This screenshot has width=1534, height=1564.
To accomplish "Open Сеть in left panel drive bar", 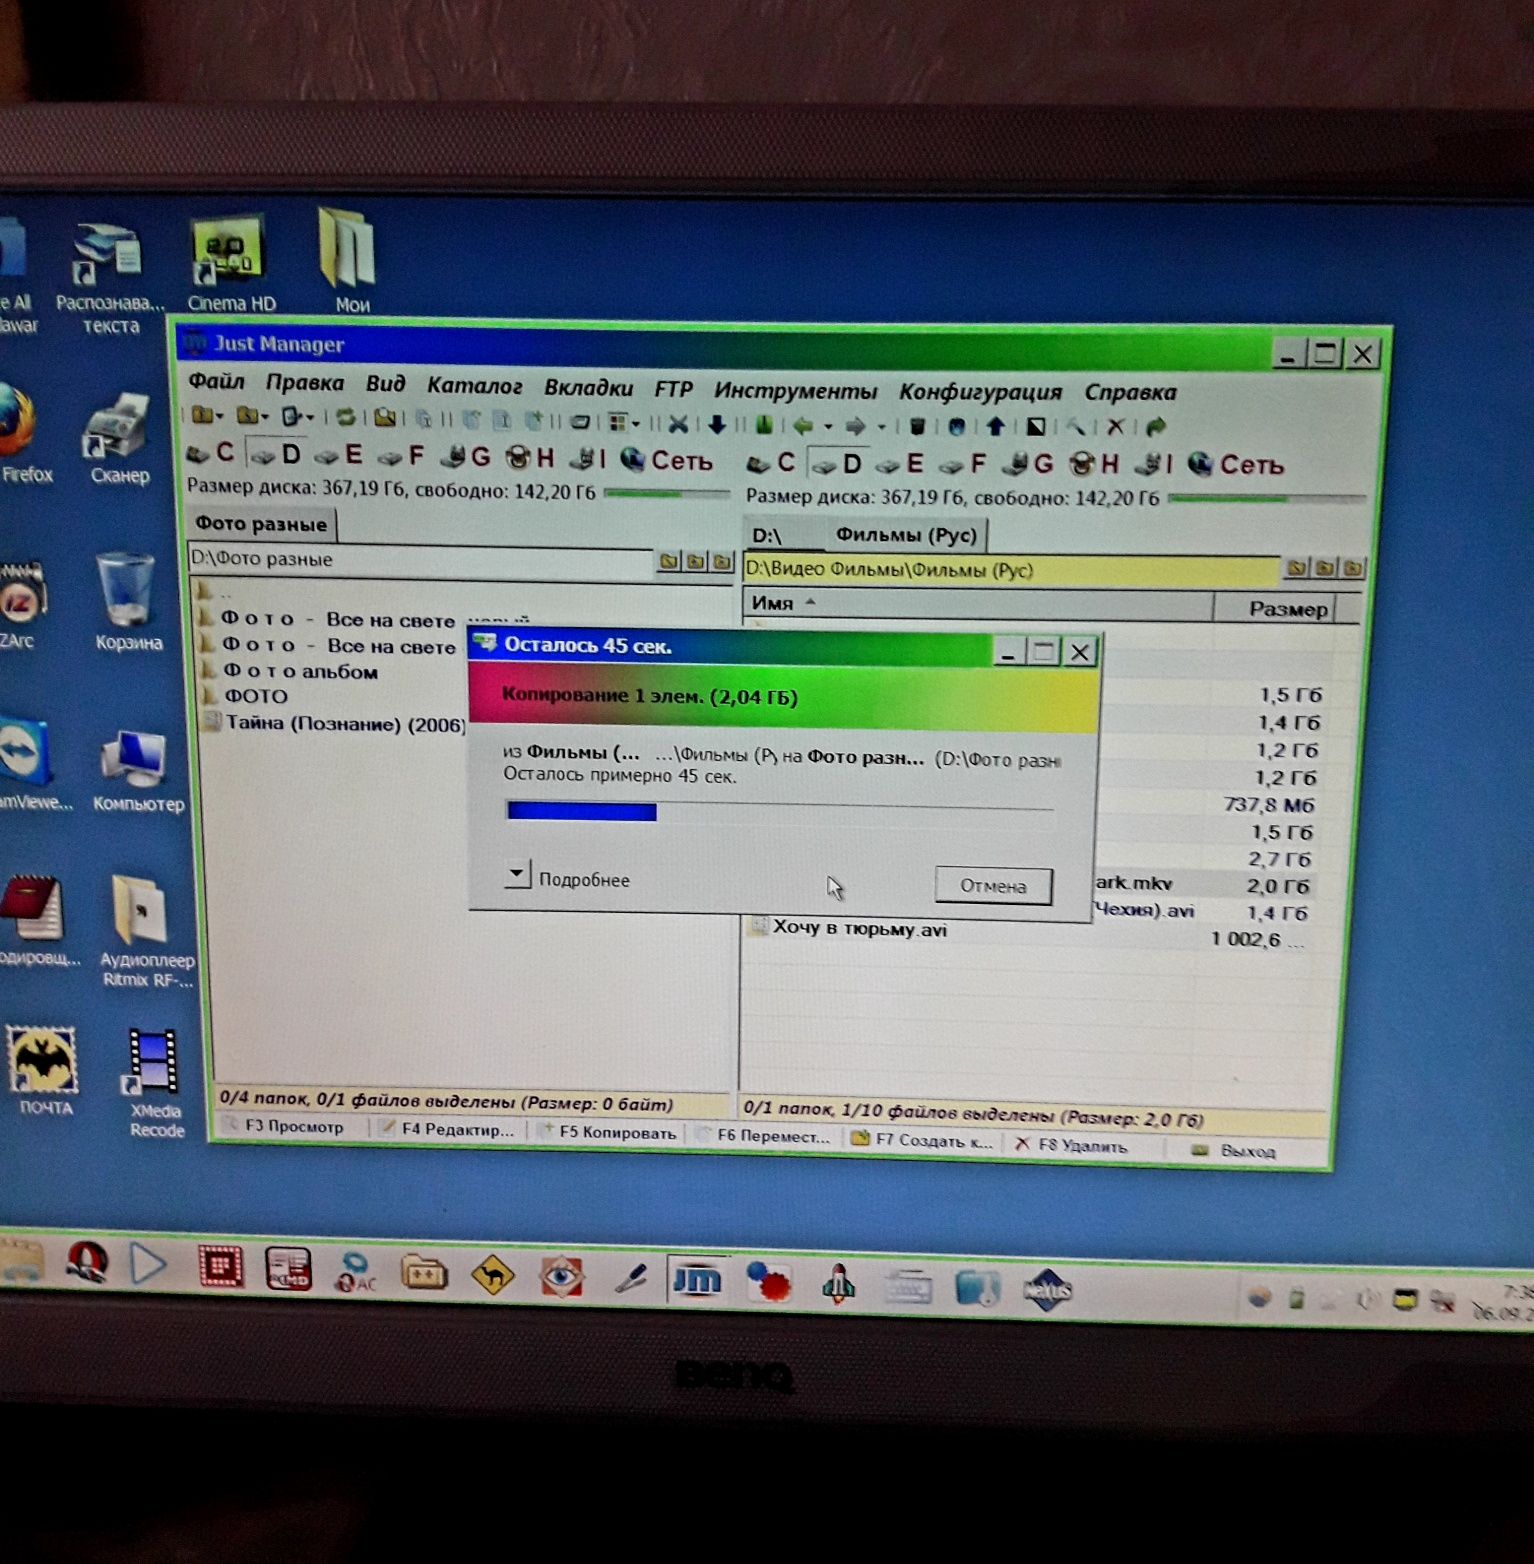I will coord(666,461).
